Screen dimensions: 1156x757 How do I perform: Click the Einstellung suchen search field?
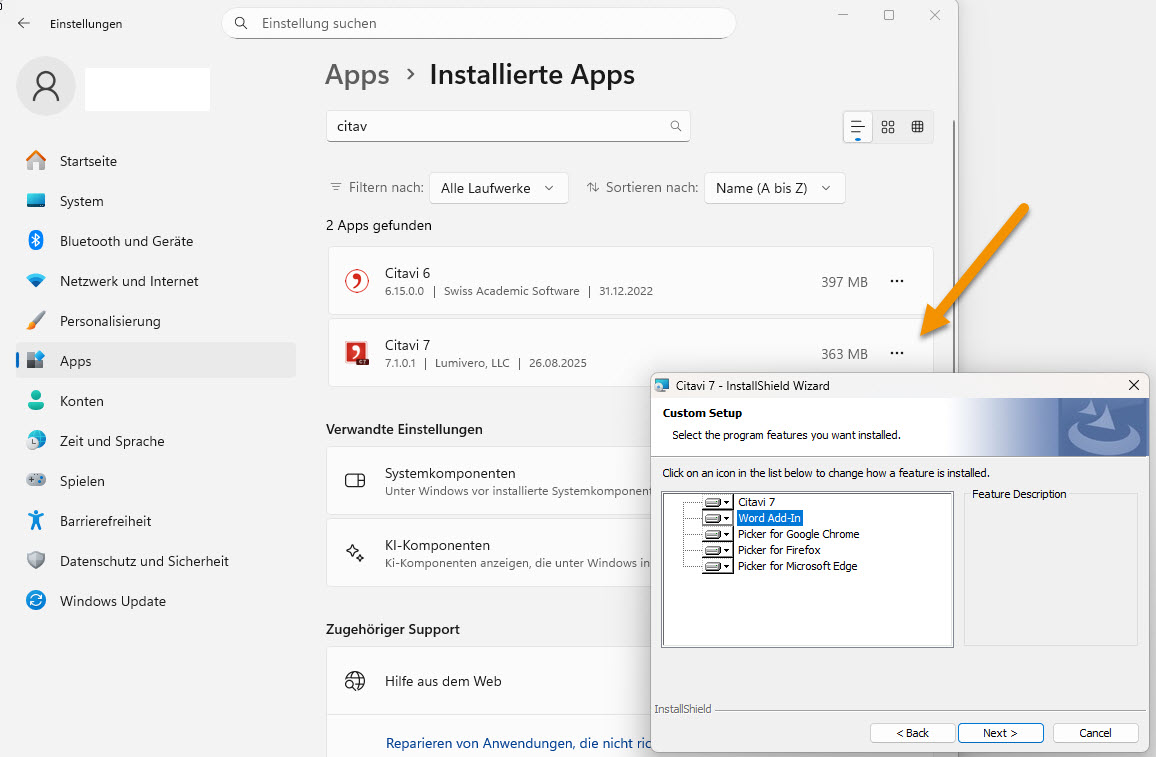pyautogui.click(x=480, y=23)
